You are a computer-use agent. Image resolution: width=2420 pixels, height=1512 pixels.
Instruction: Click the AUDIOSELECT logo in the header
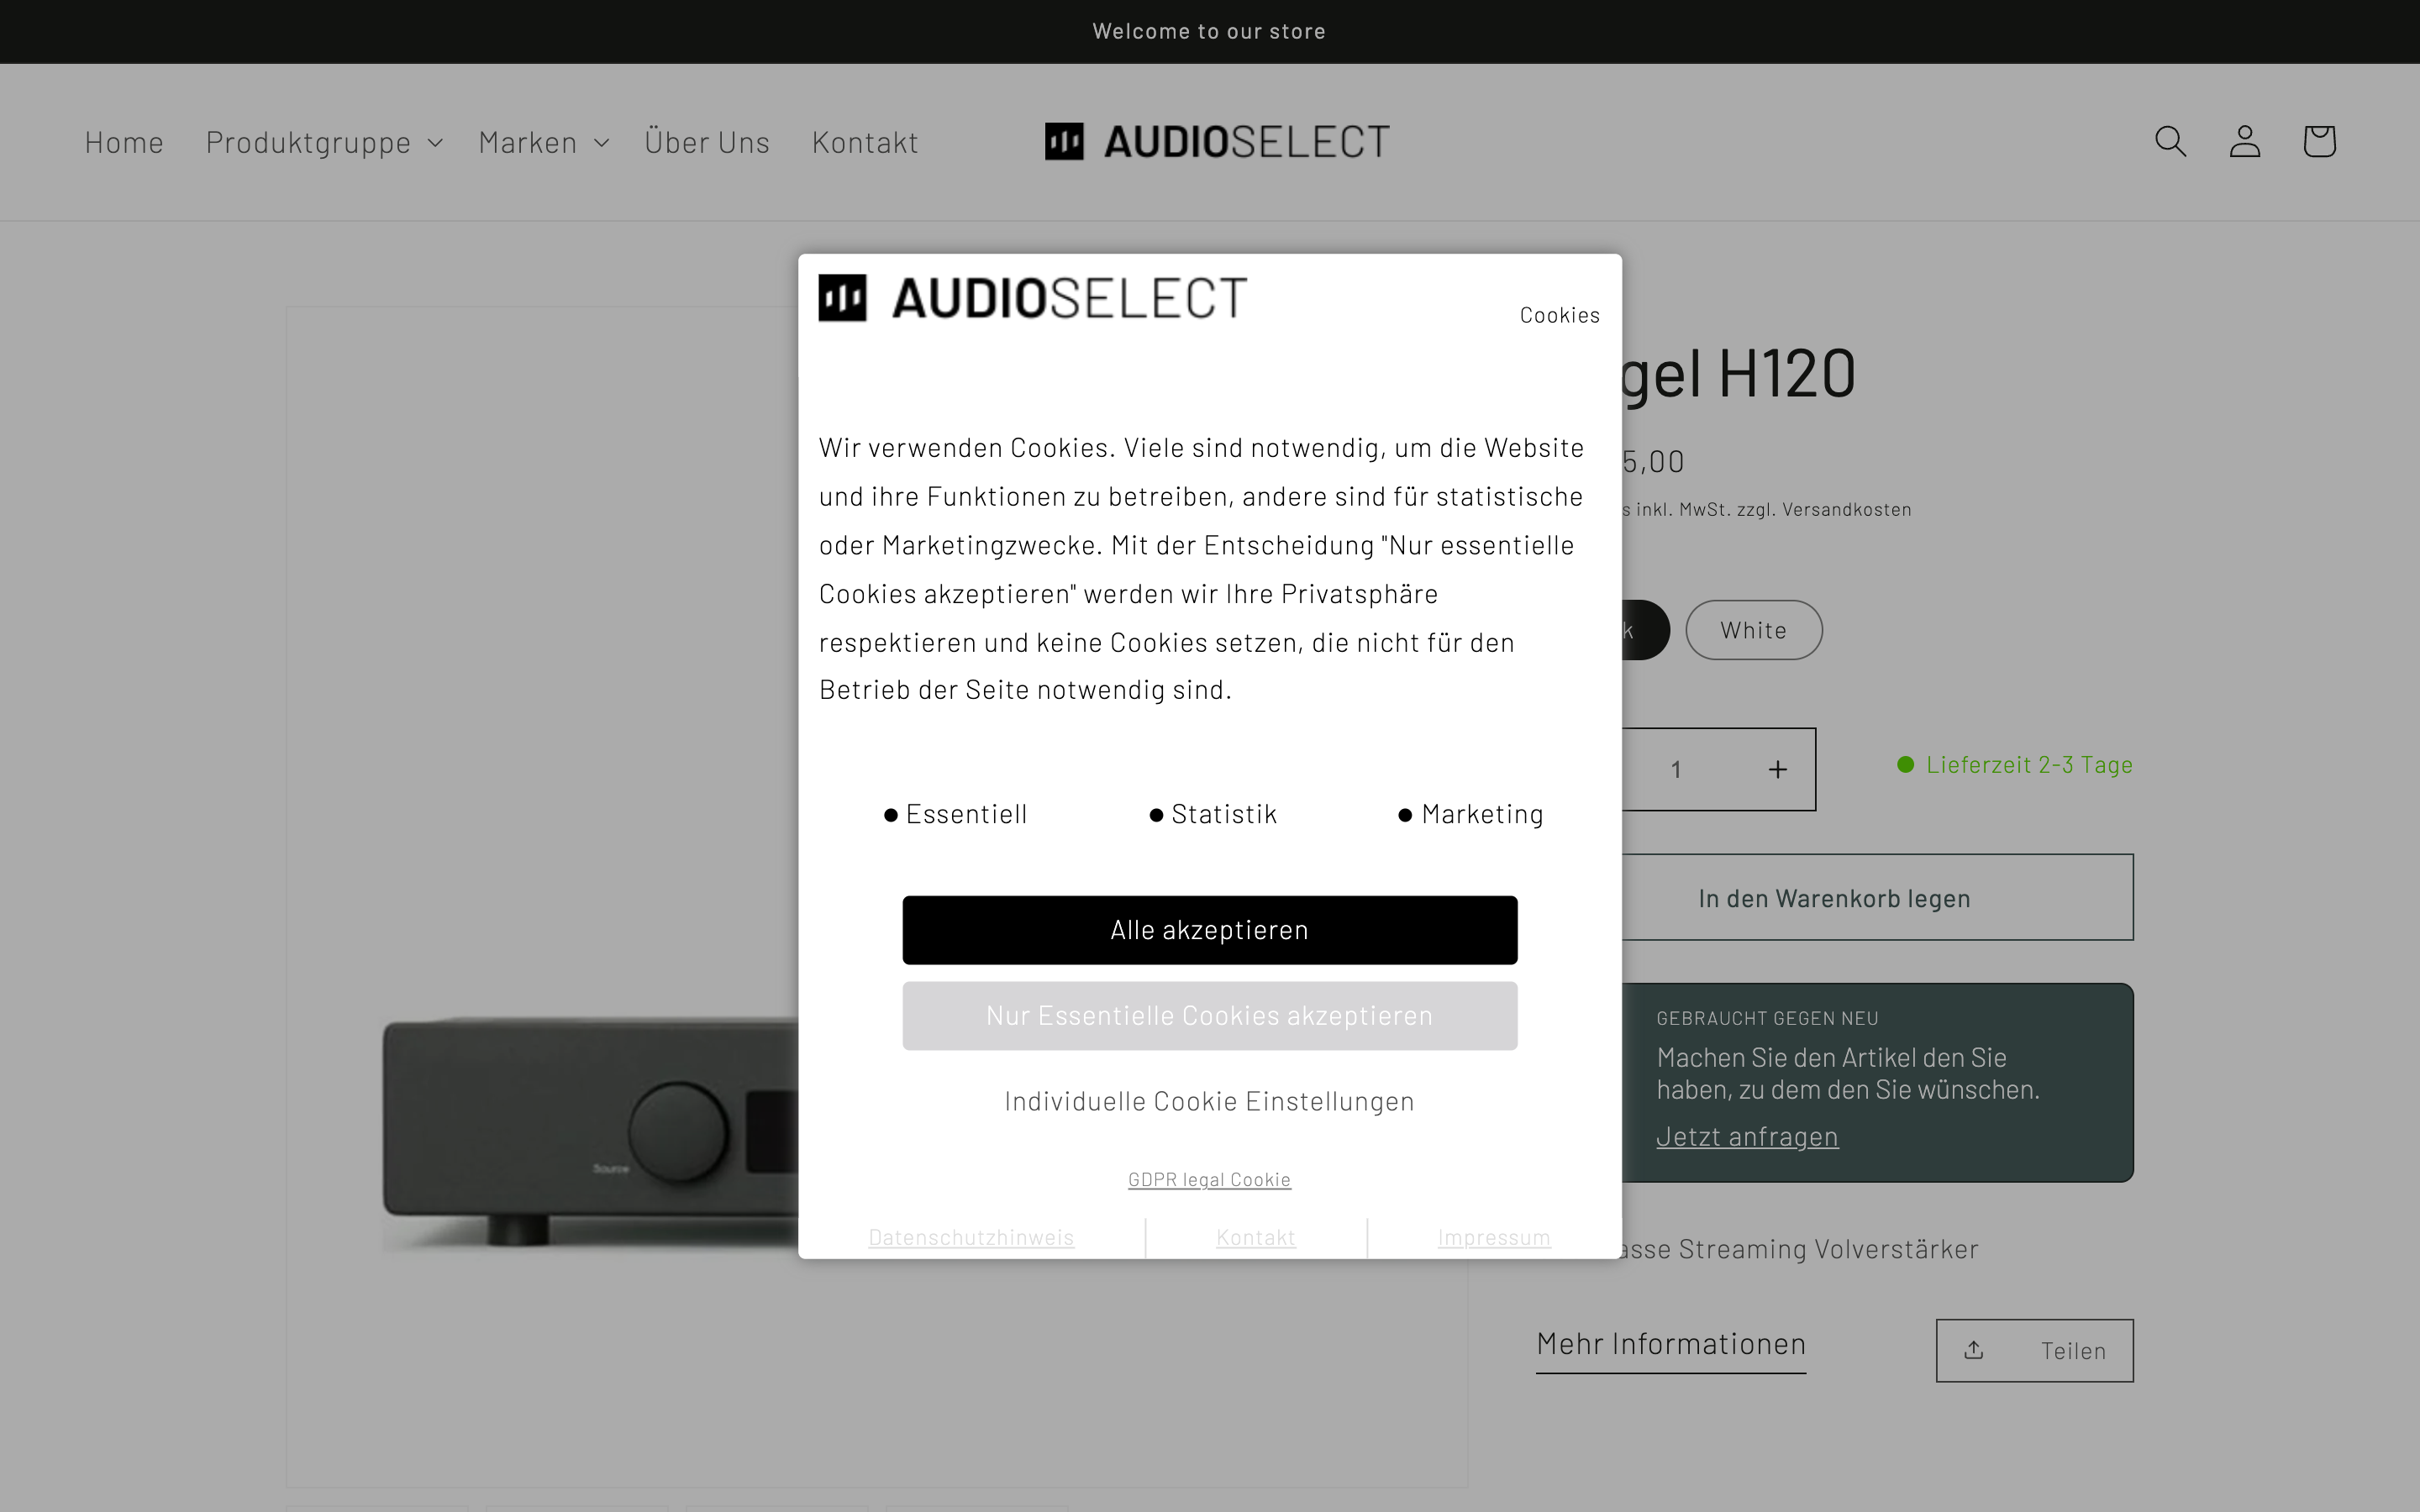coord(1217,141)
